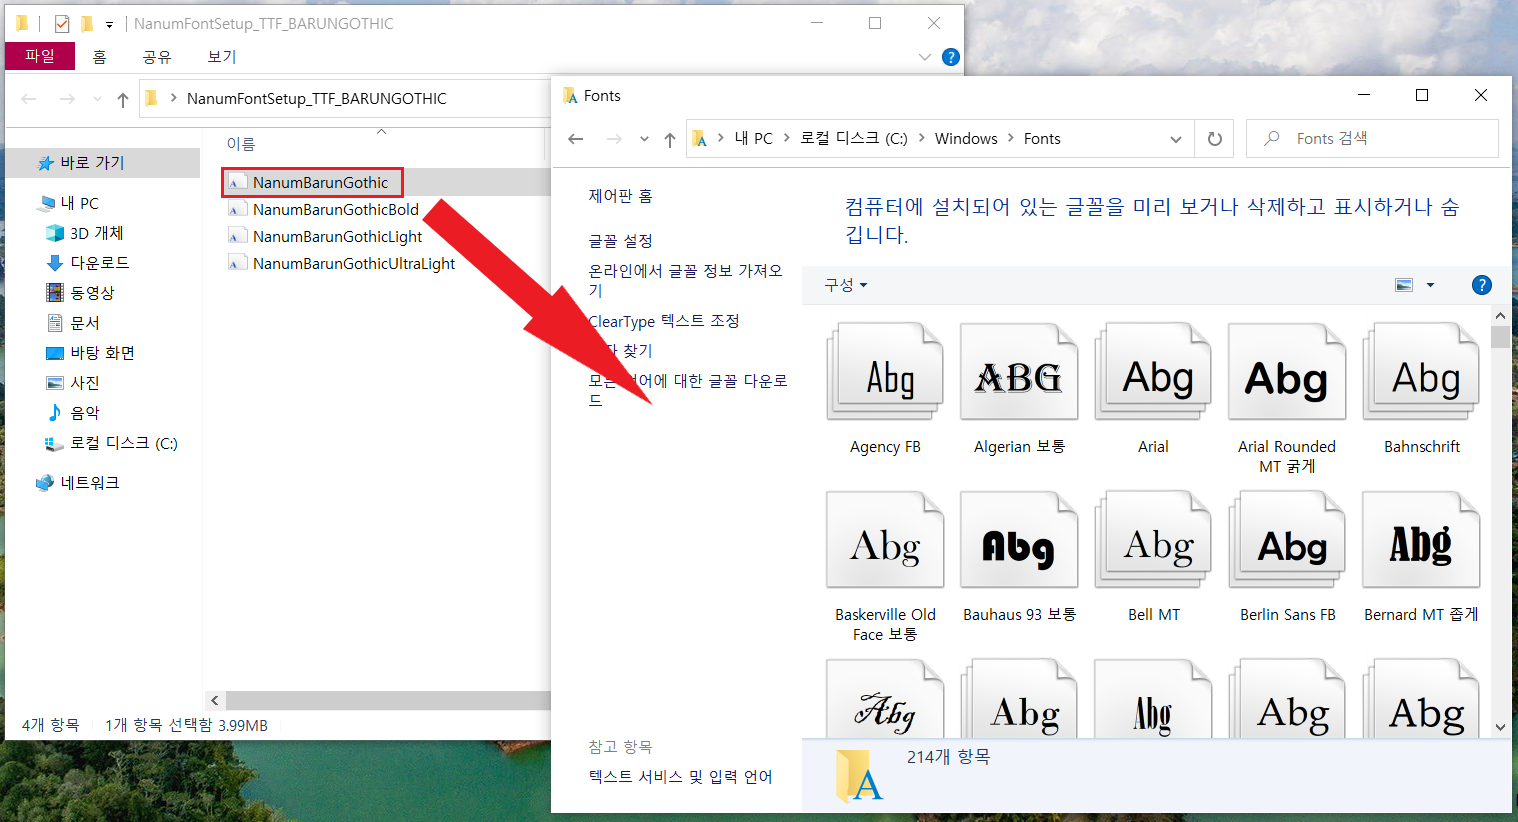Go up one level in Fonts window
This screenshot has width=1518, height=822.
pos(670,139)
